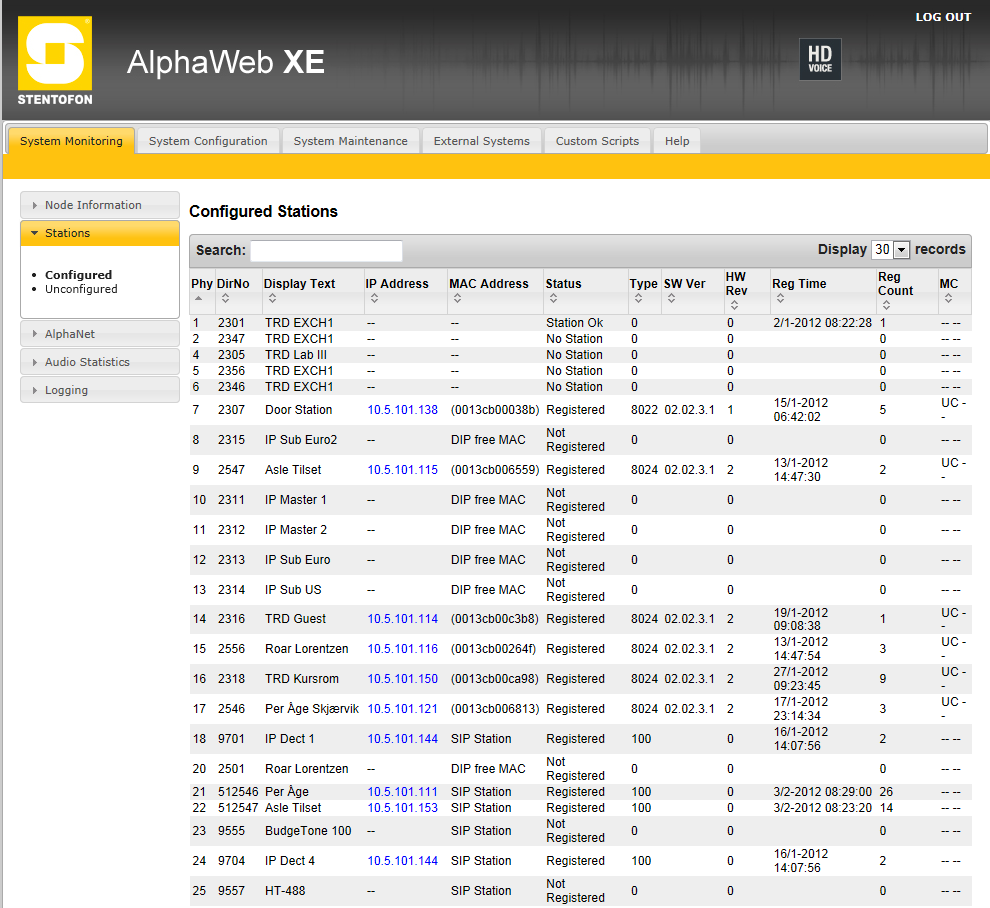This screenshot has height=908, width=990.
Task: Switch to the System Configuration tab
Action: coord(208,141)
